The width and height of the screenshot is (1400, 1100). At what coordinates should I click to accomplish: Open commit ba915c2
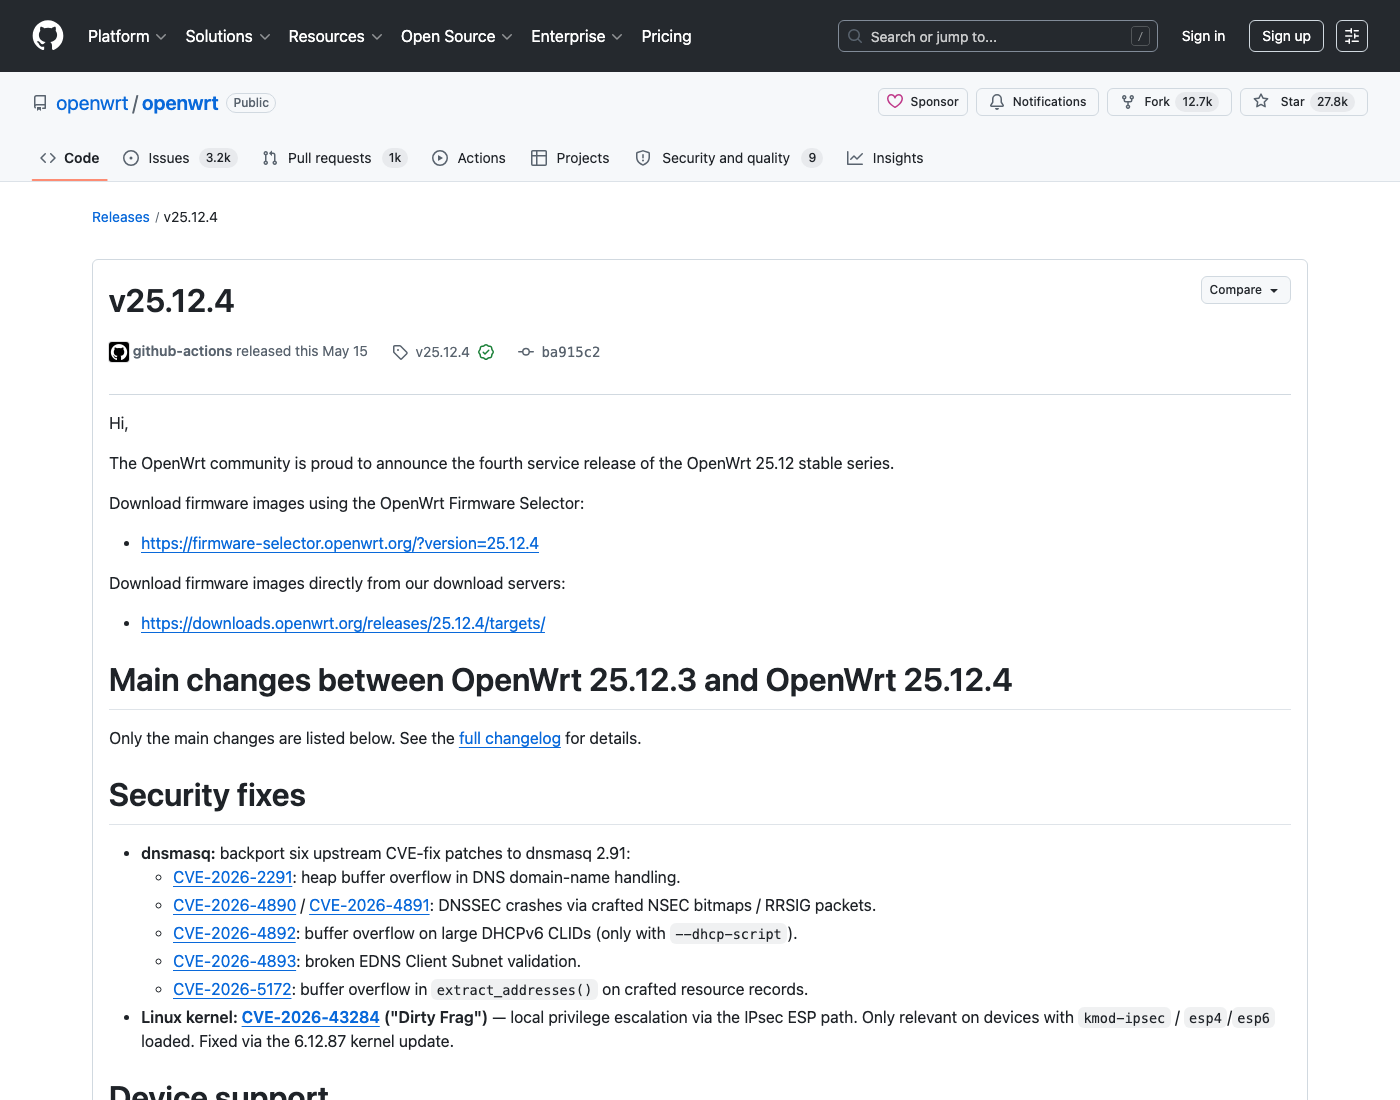click(571, 352)
